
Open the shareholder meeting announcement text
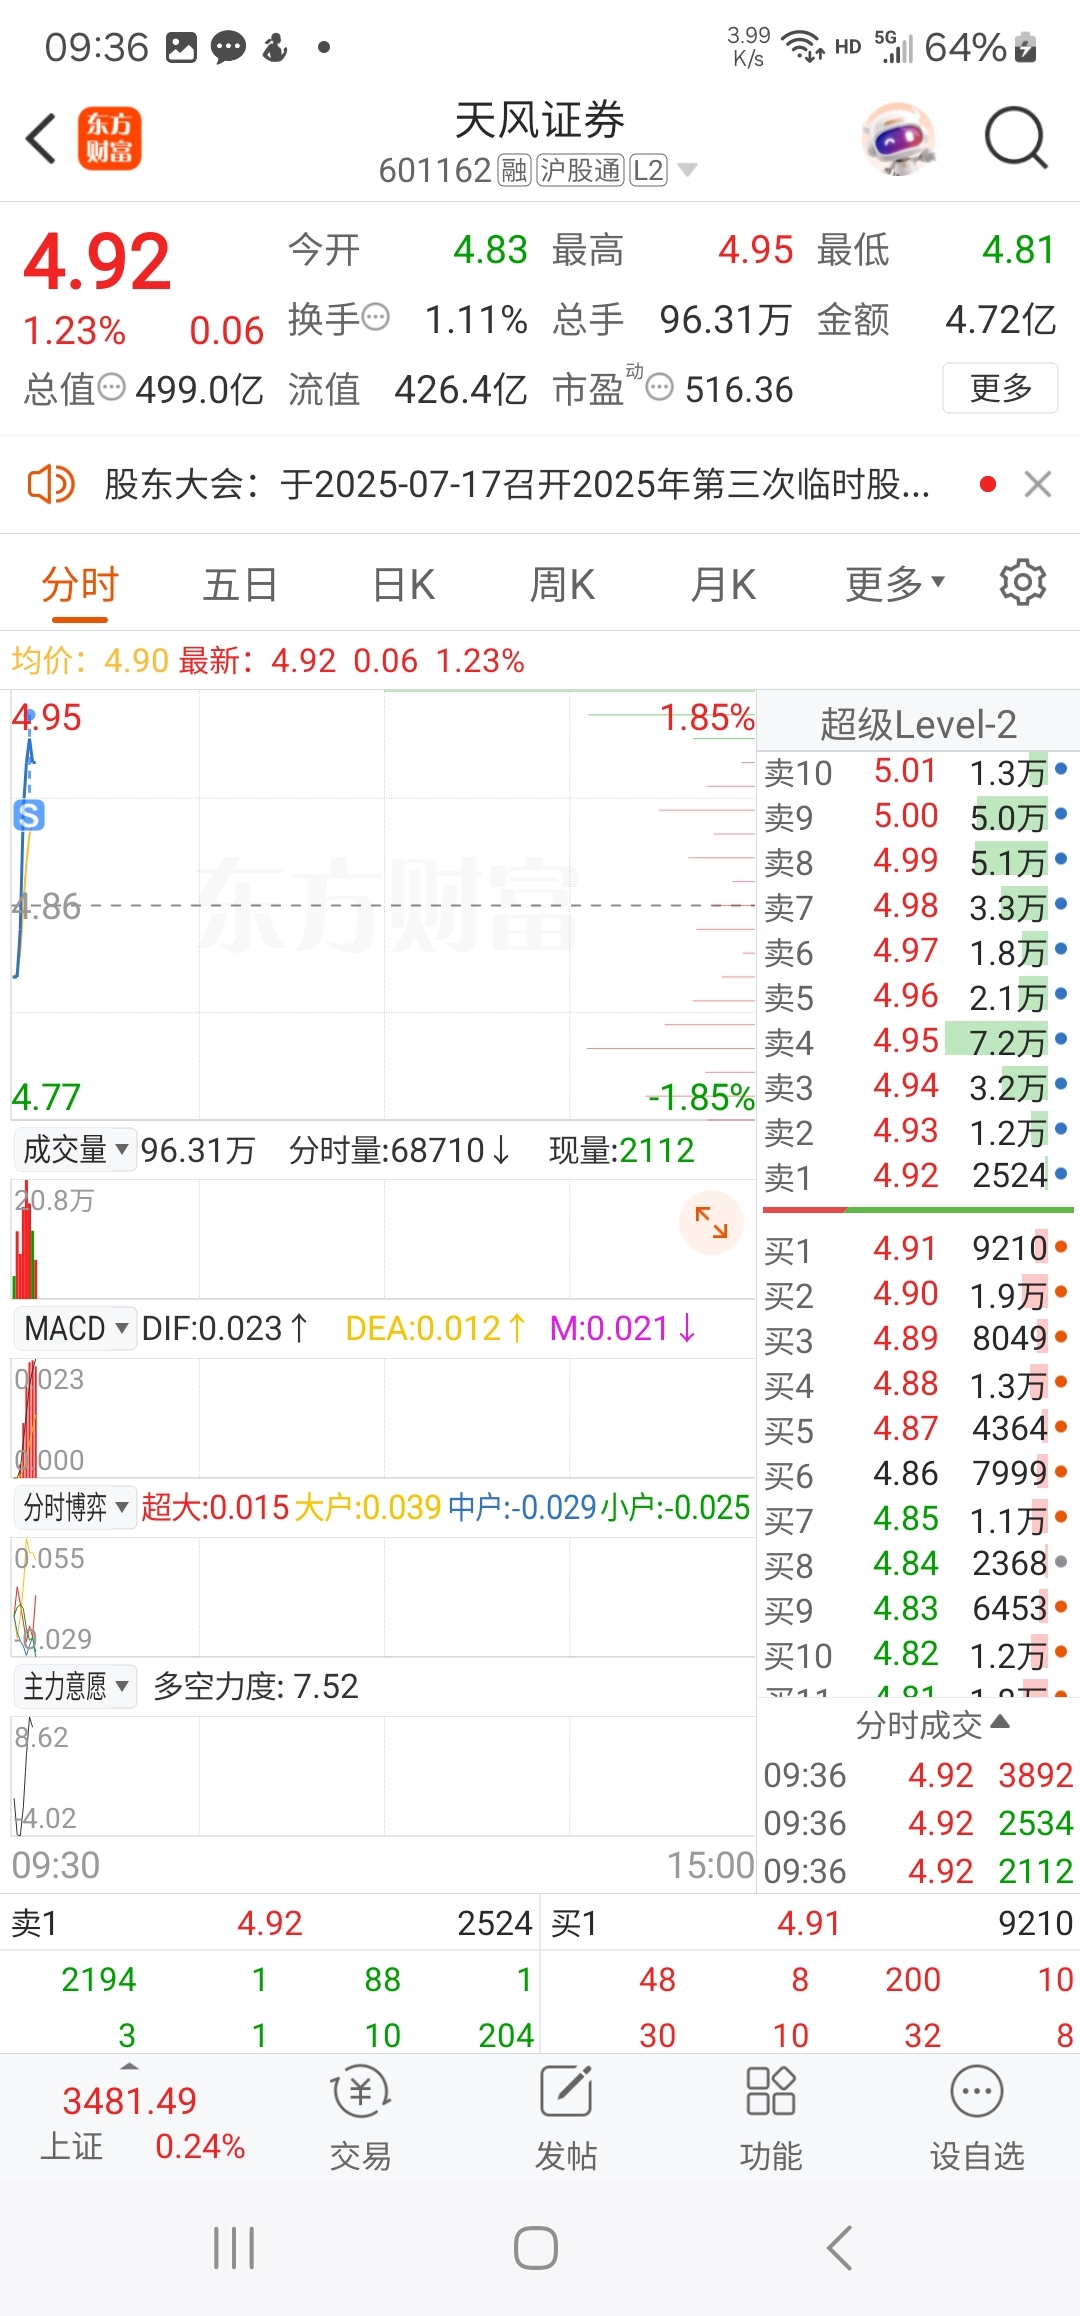(x=517, y=485)
